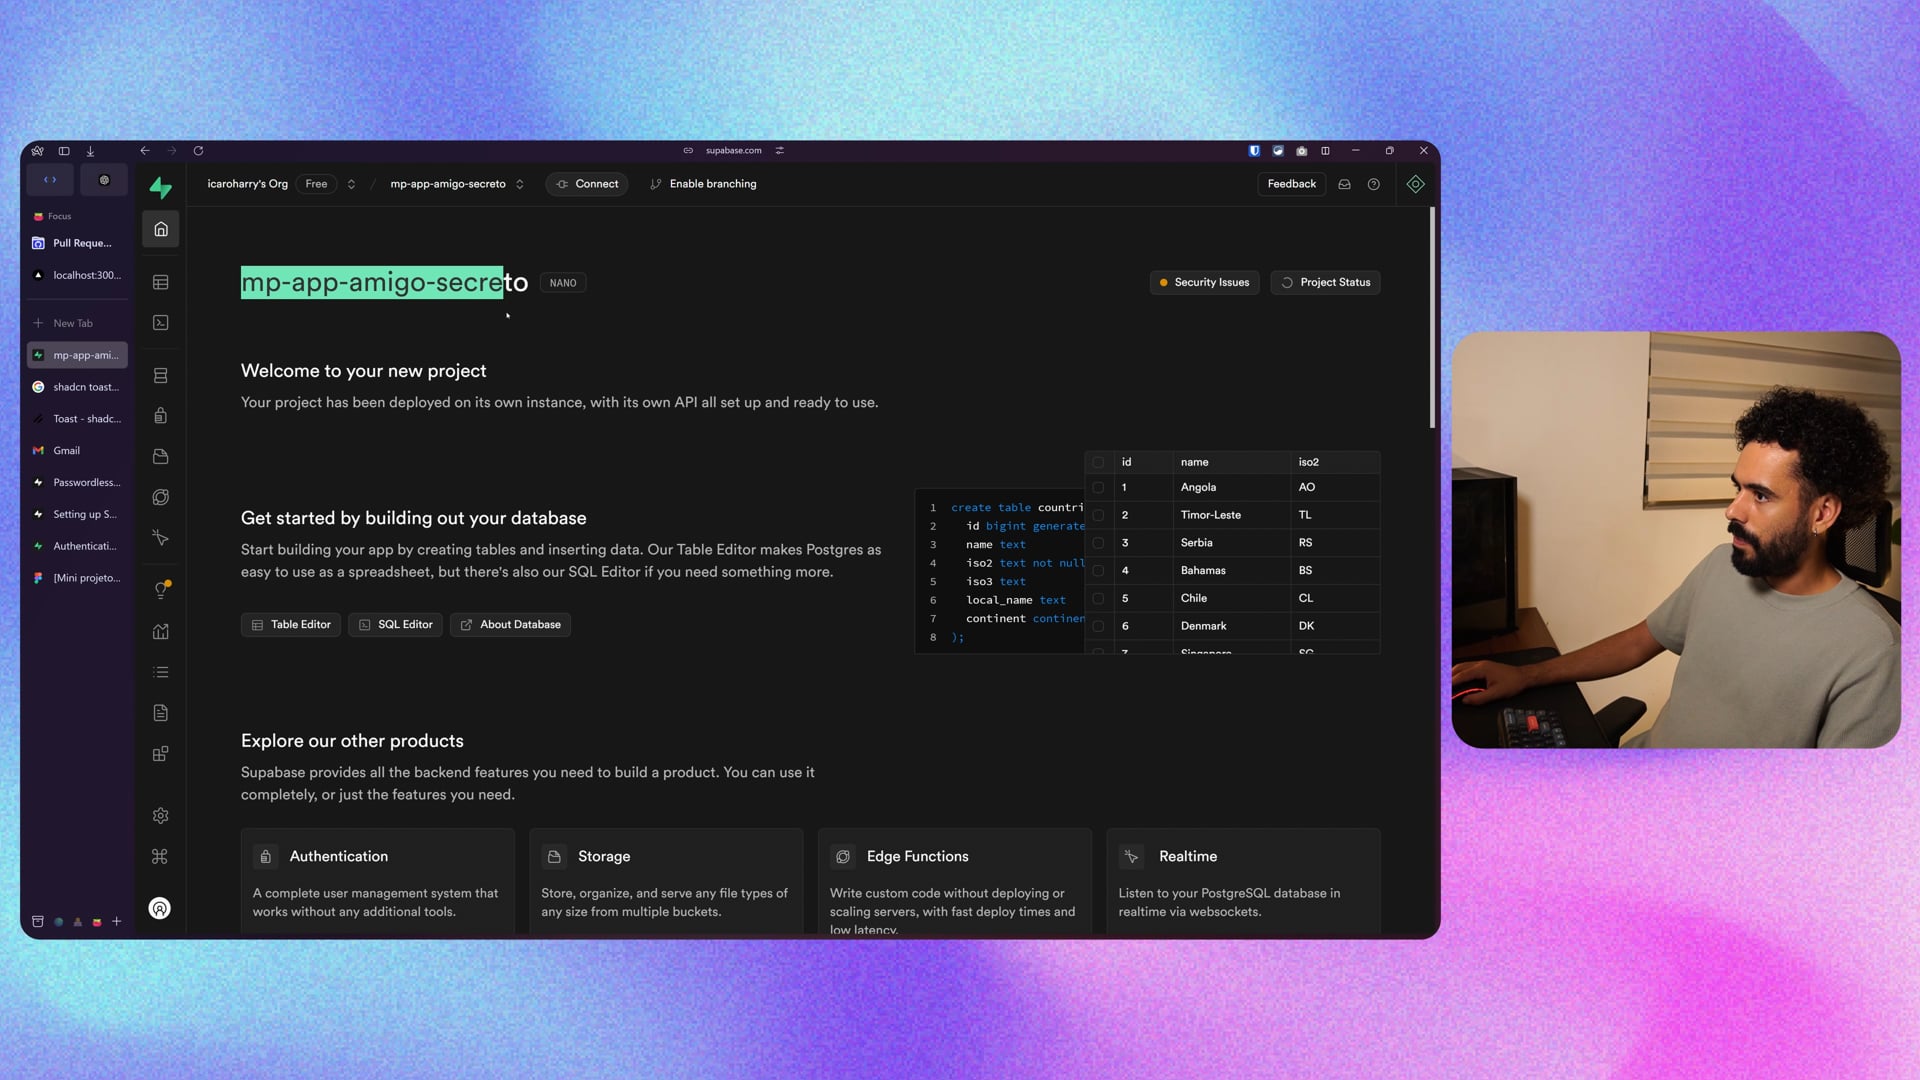Expand the mp-app-amigo-secreto project switcher
Viewport: 1920px width, 1080px height.
point(520,184)
